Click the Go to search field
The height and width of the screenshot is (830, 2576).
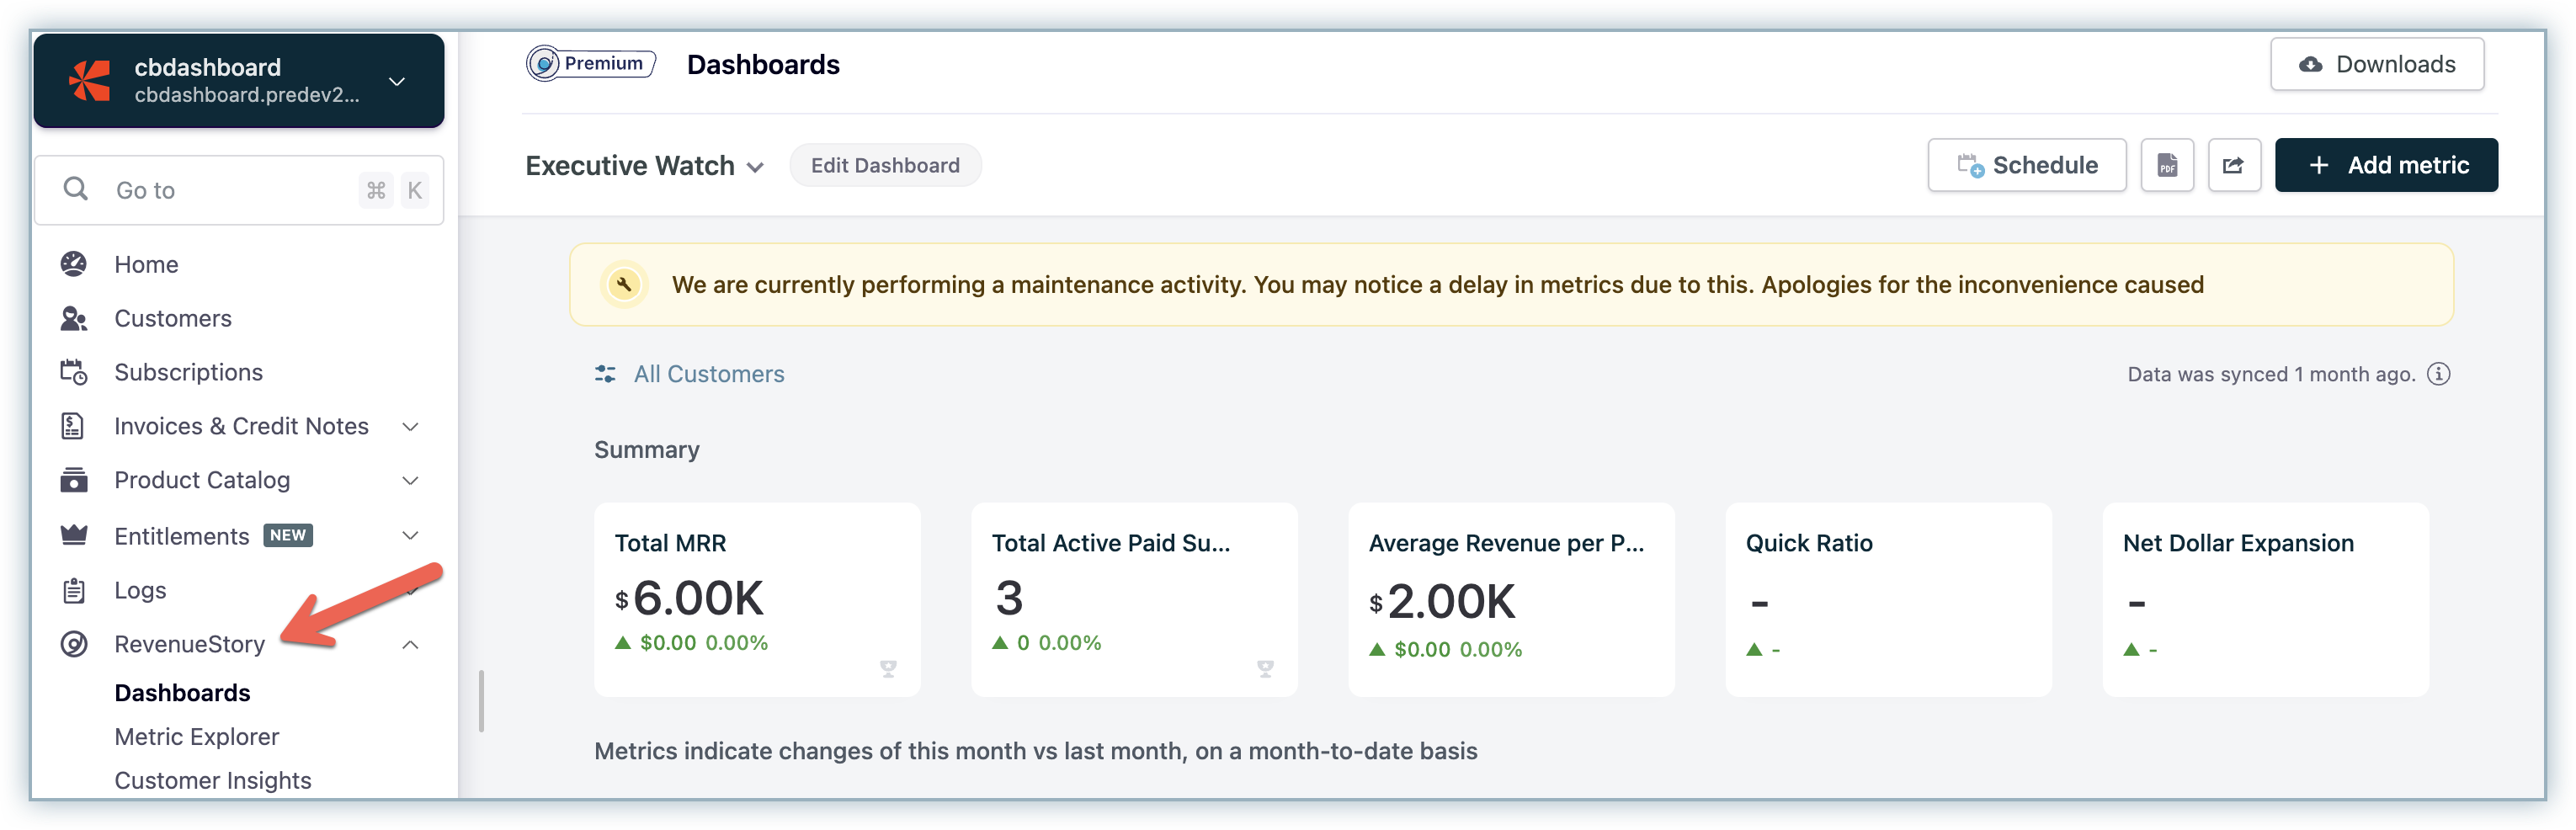[230, 190]
